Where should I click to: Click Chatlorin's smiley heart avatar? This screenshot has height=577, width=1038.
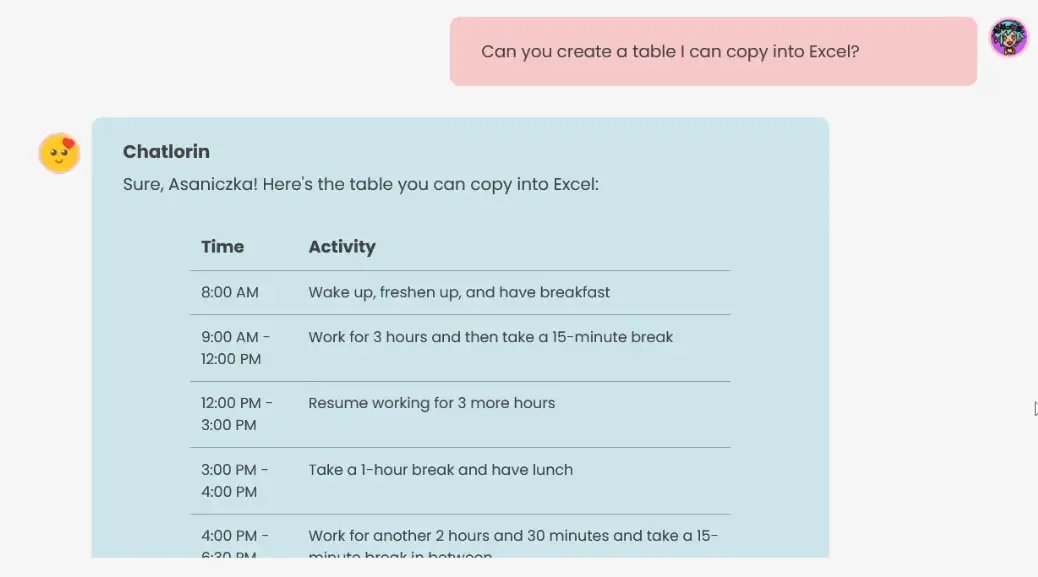tap(59, 153)
